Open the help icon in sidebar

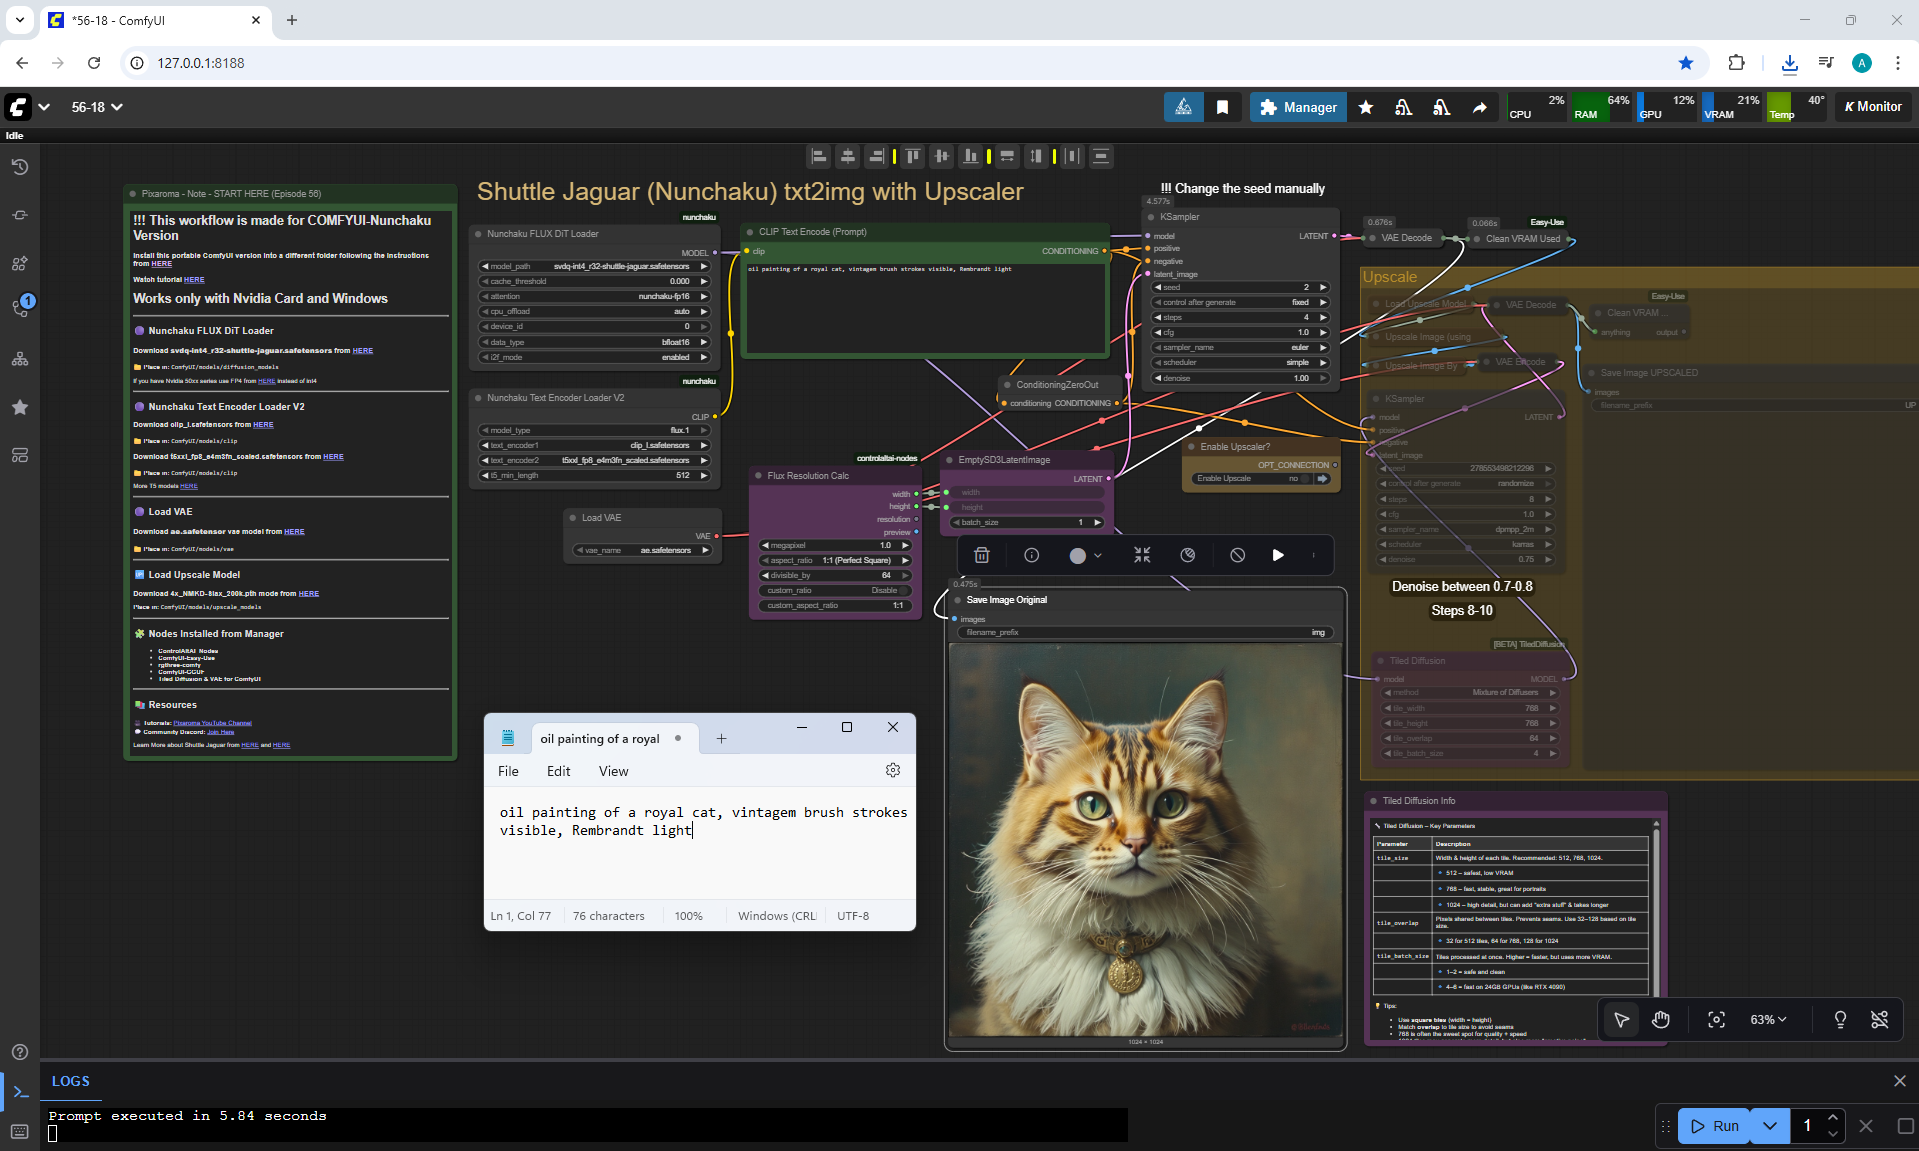coord(20,1052)
